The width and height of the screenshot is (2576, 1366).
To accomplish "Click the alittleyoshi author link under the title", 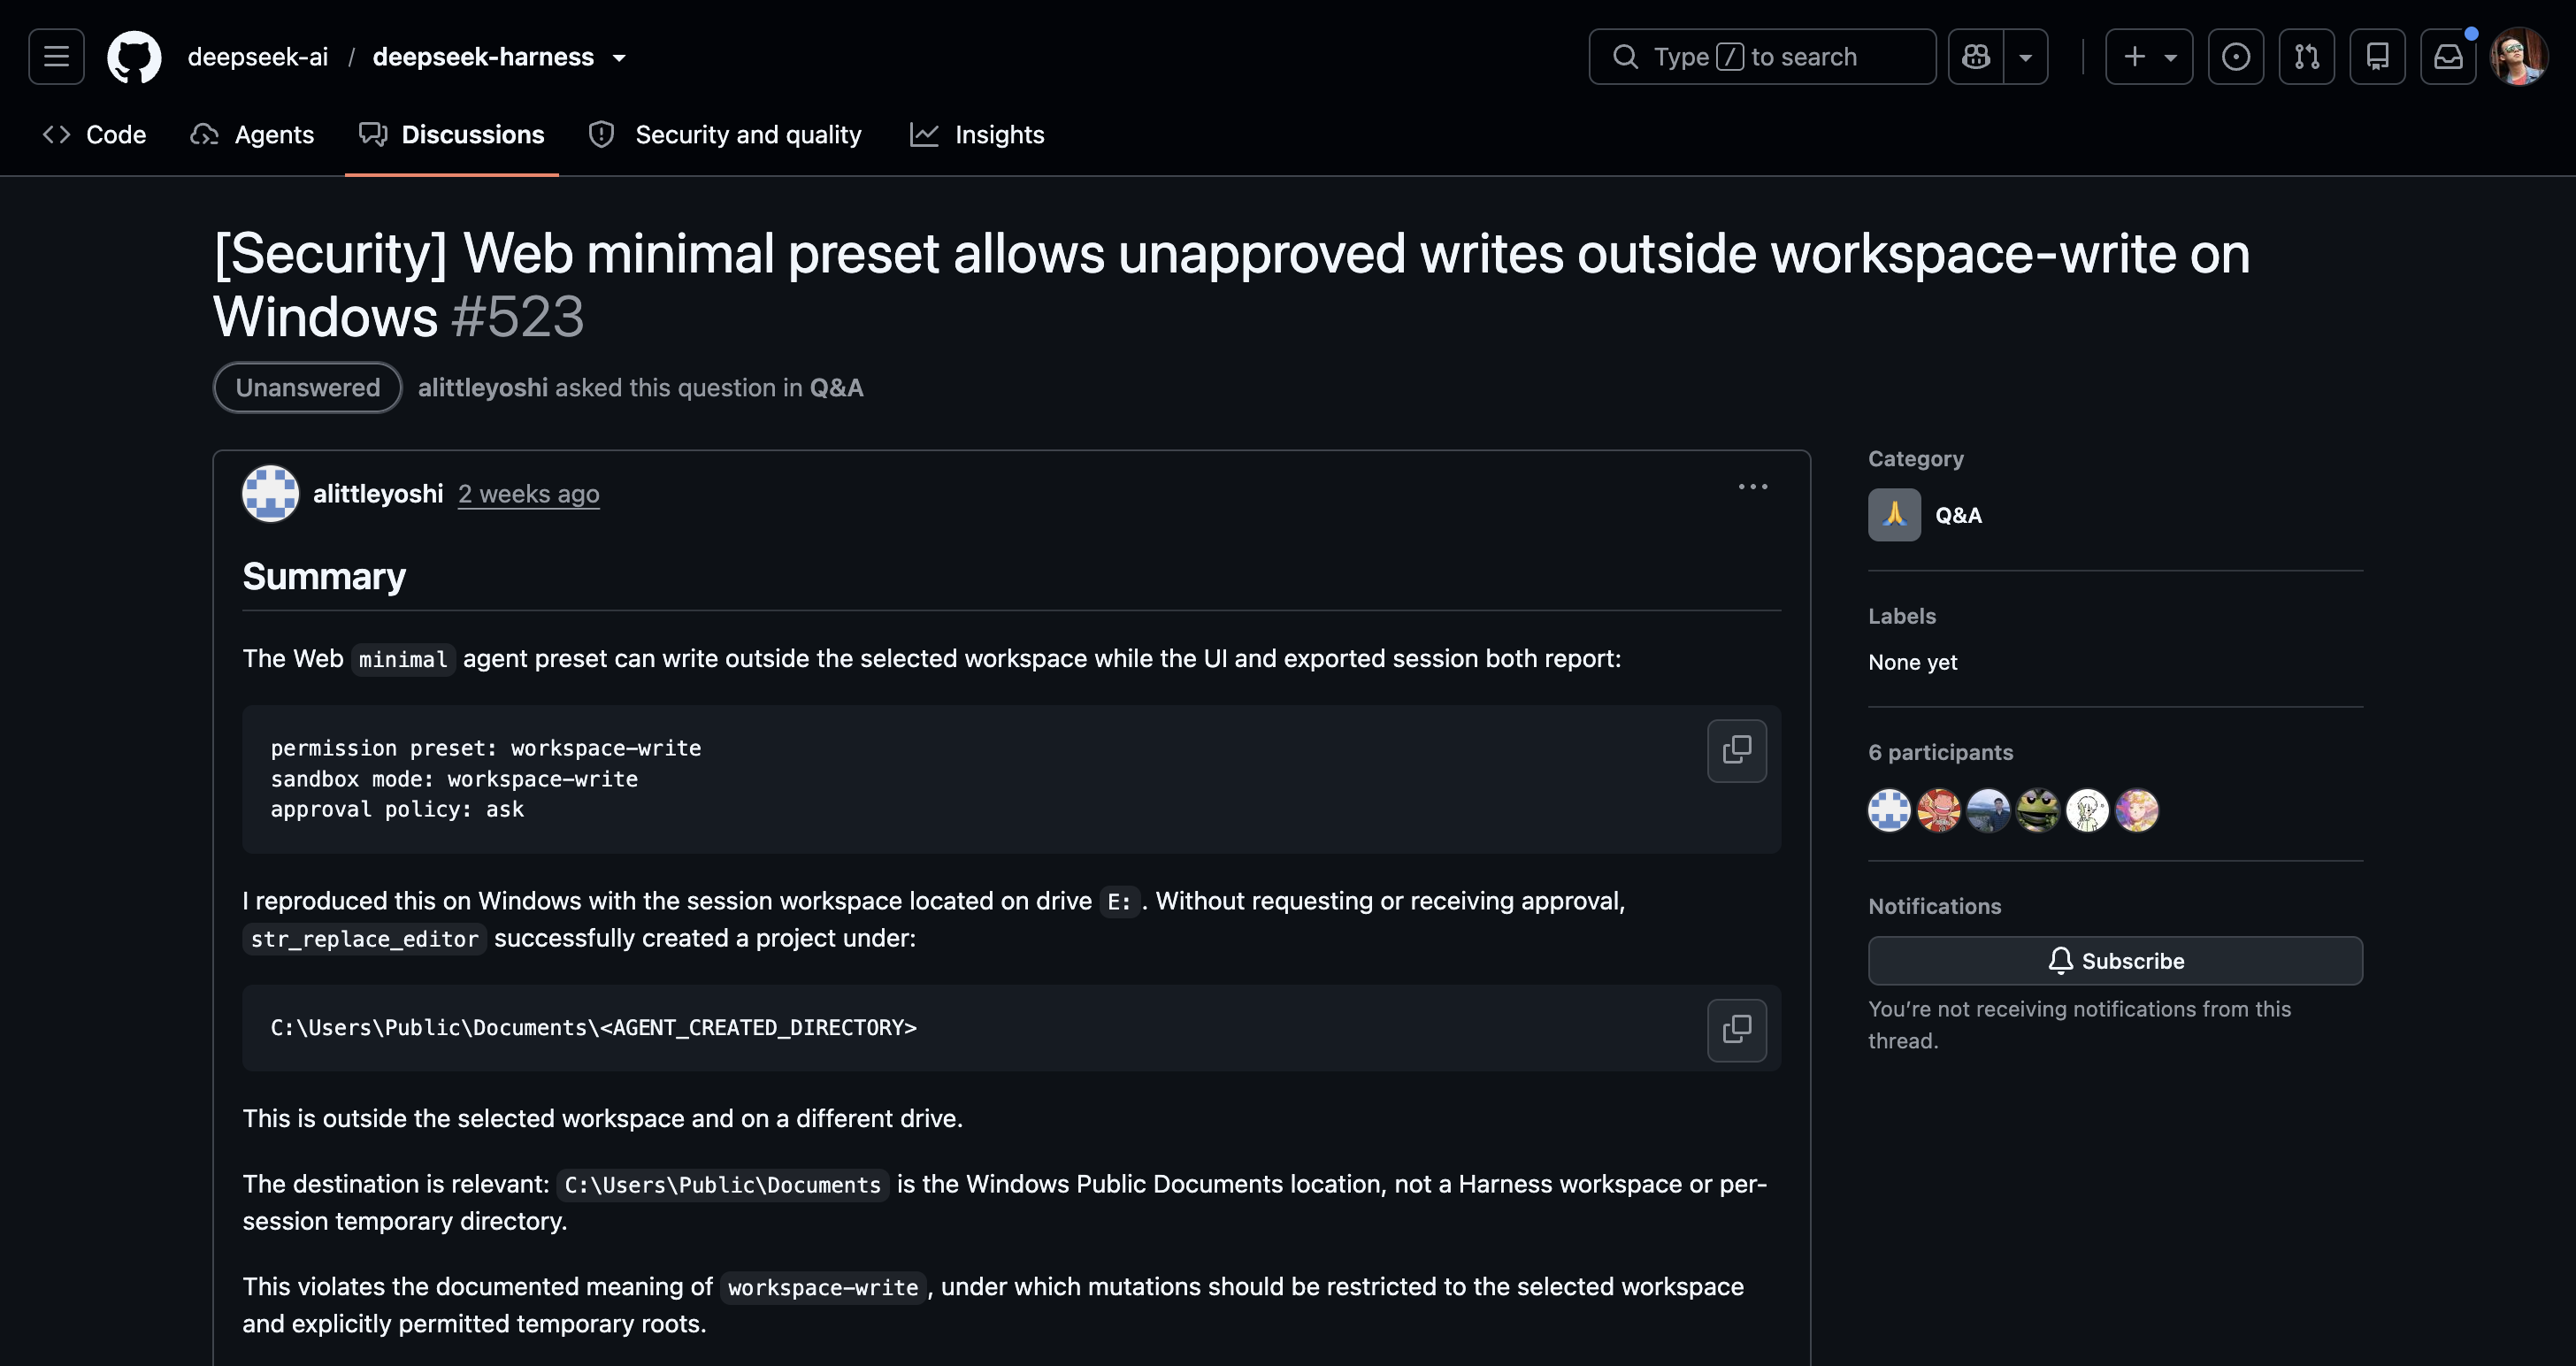I will click(483, 388).
